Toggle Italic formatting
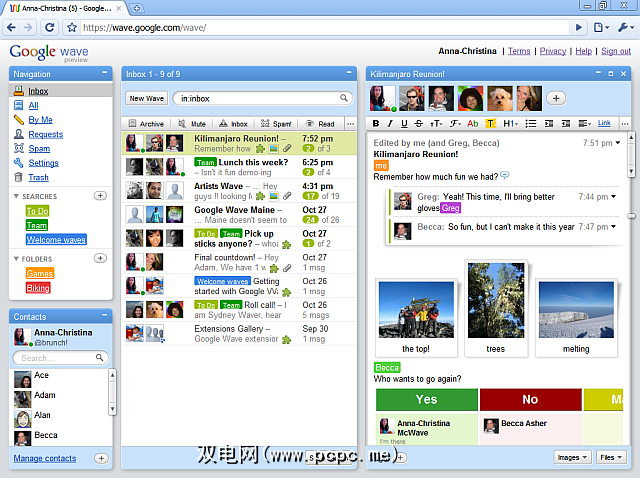This screenshot has height=478, width=640. click(x=390, y=123)
